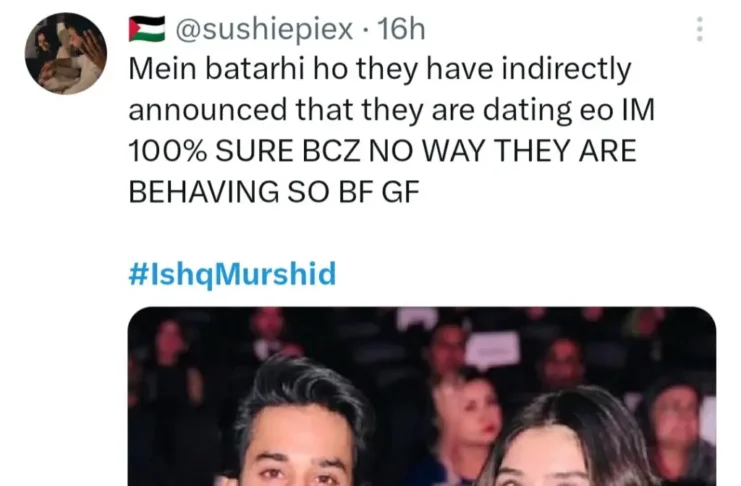The width and height of the screenshot is (741, 486).
Task: Click the Palestinian flag emoji beside the handle
Action: pyautogui.click(x=147, y=29)
